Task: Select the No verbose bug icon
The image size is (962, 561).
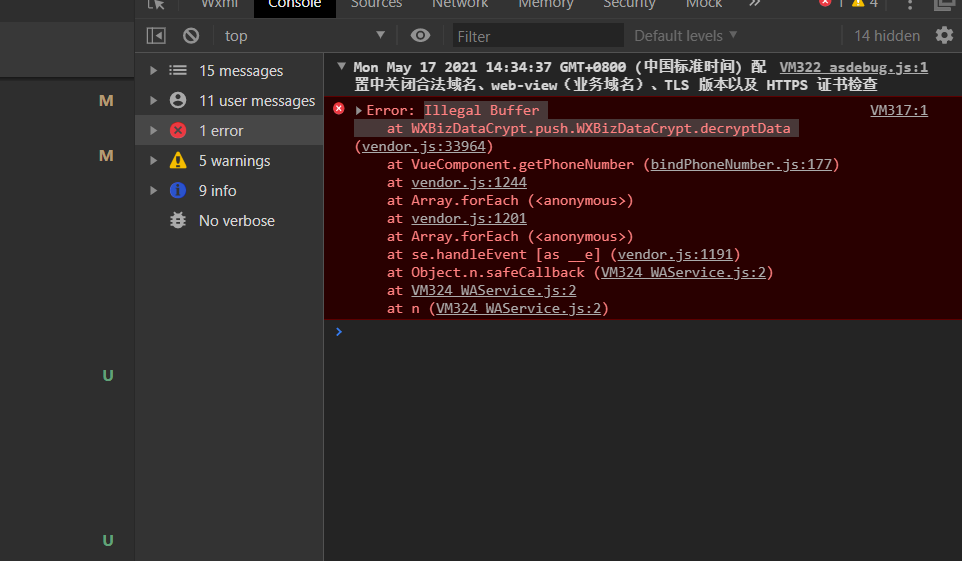Action: click(x=178, y=220)
